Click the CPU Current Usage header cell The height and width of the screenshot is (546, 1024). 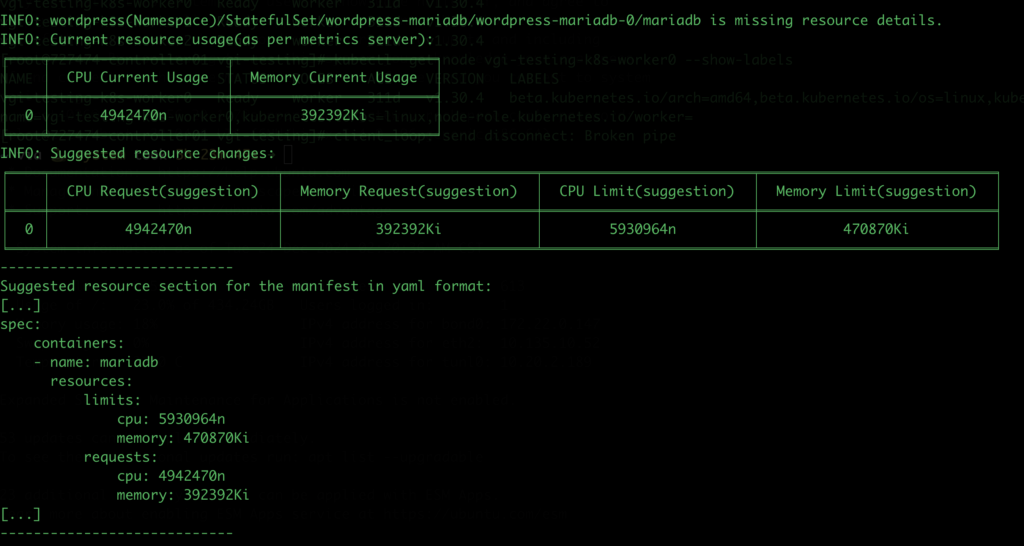coord(137,78)
